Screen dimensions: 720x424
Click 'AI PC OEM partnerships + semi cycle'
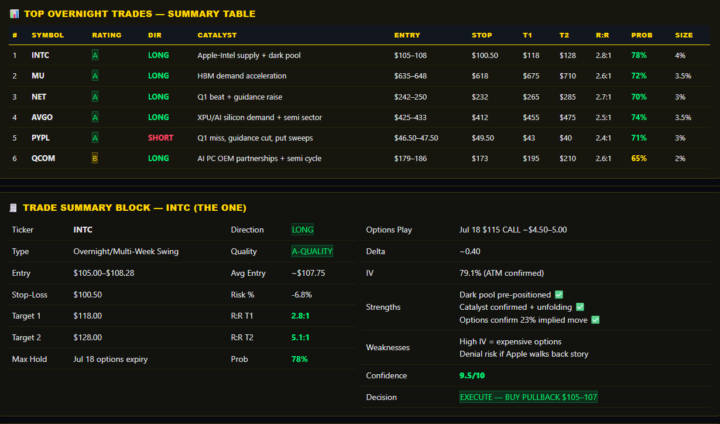point(259,158)
